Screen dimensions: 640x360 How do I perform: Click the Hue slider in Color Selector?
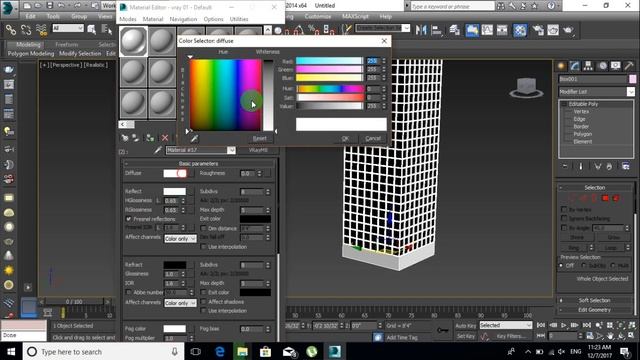[330, 88]
